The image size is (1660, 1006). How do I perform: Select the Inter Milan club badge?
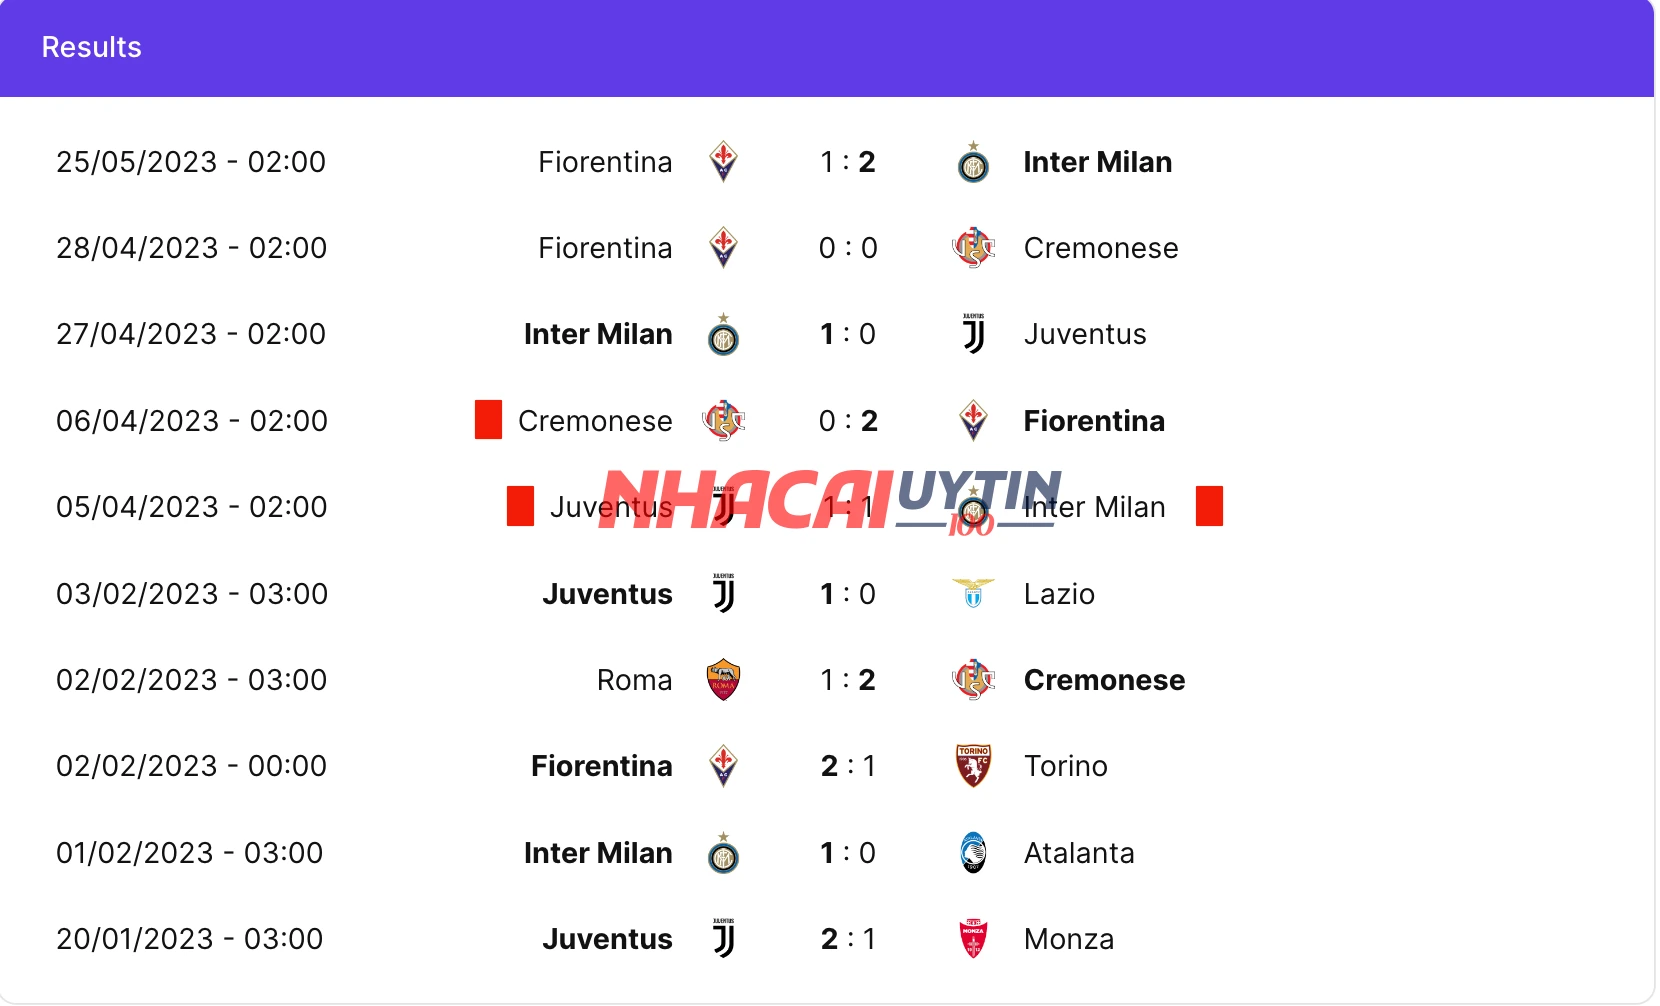coord(973,162)
